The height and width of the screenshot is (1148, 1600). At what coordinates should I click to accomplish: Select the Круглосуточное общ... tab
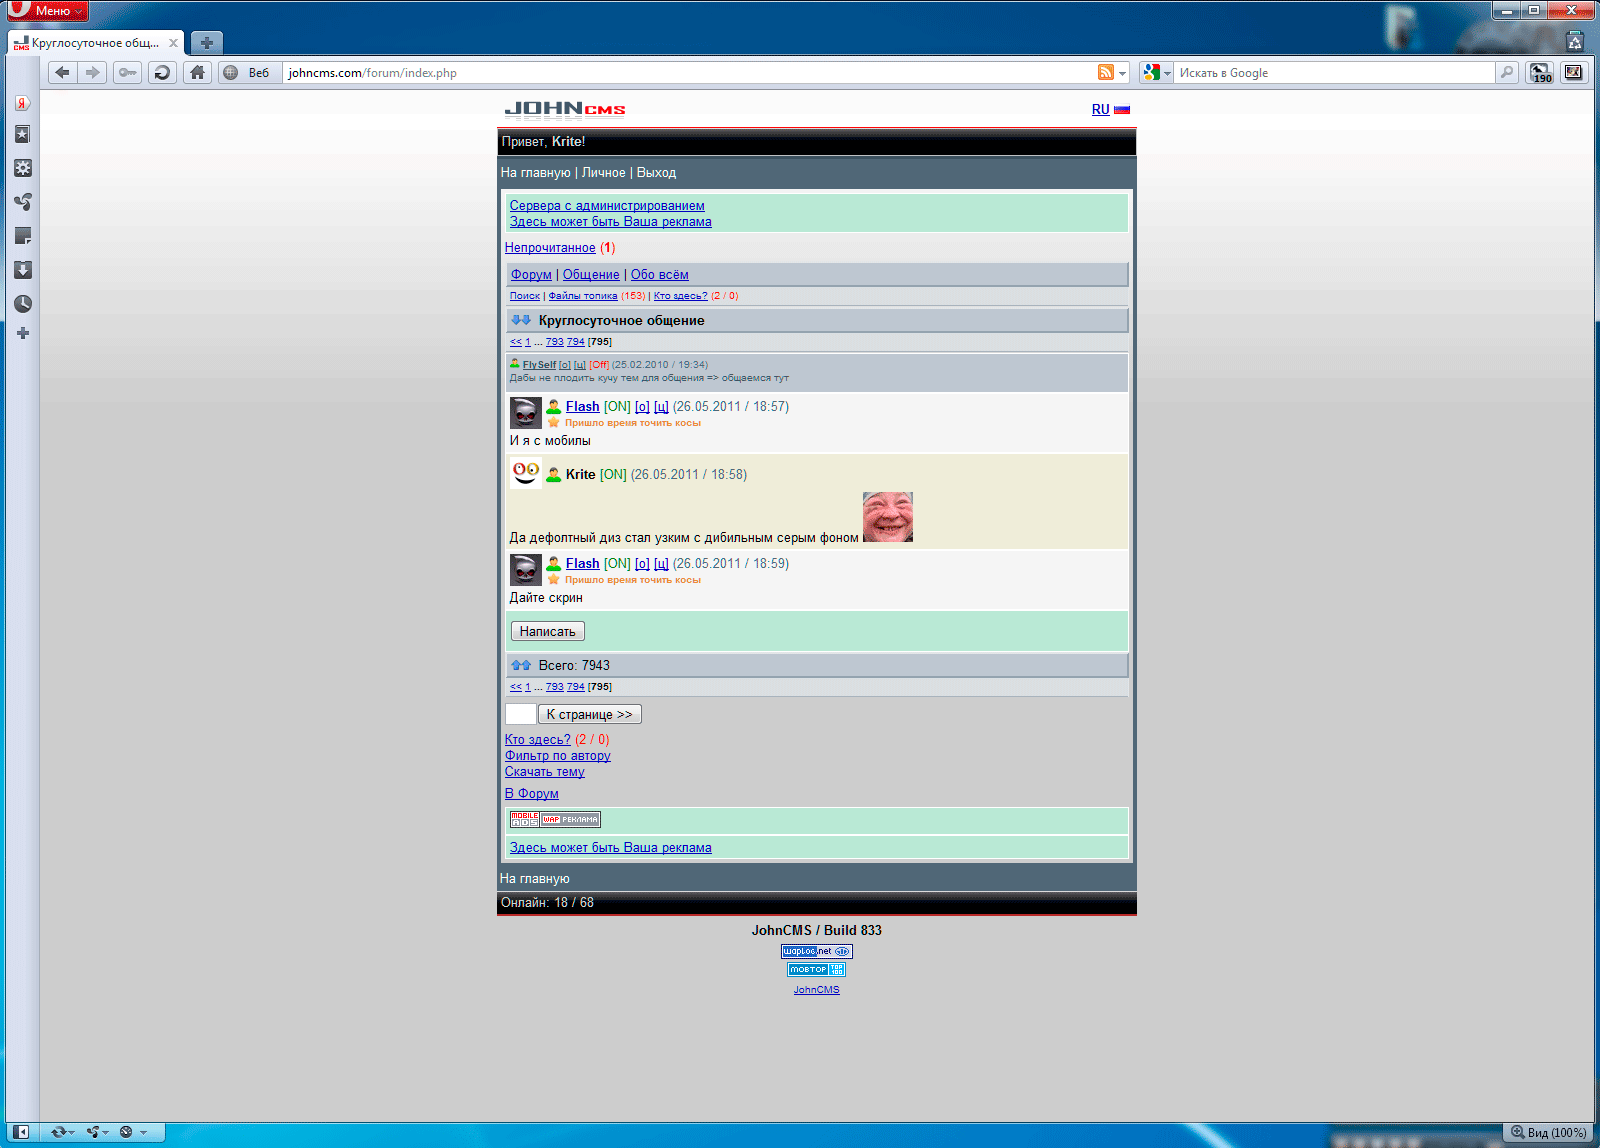pyautogui.click(x=93, y=43)
